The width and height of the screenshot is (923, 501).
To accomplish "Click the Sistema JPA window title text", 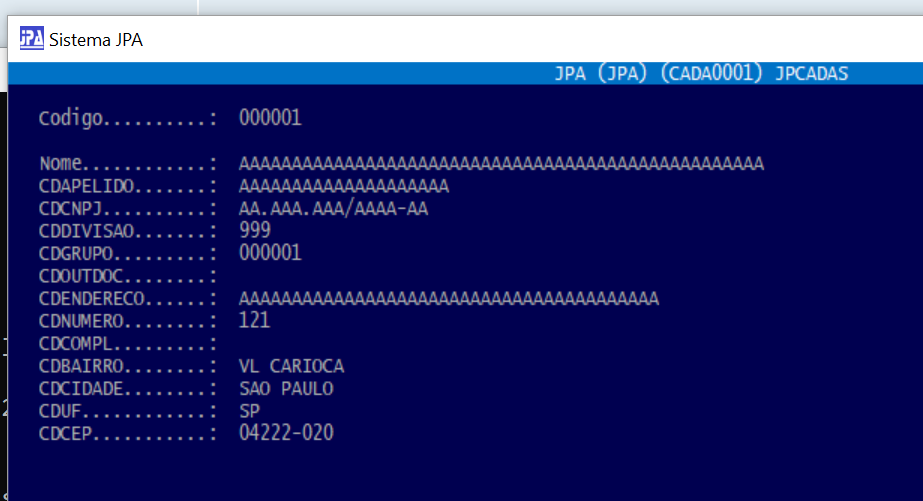I will [96, 40].
